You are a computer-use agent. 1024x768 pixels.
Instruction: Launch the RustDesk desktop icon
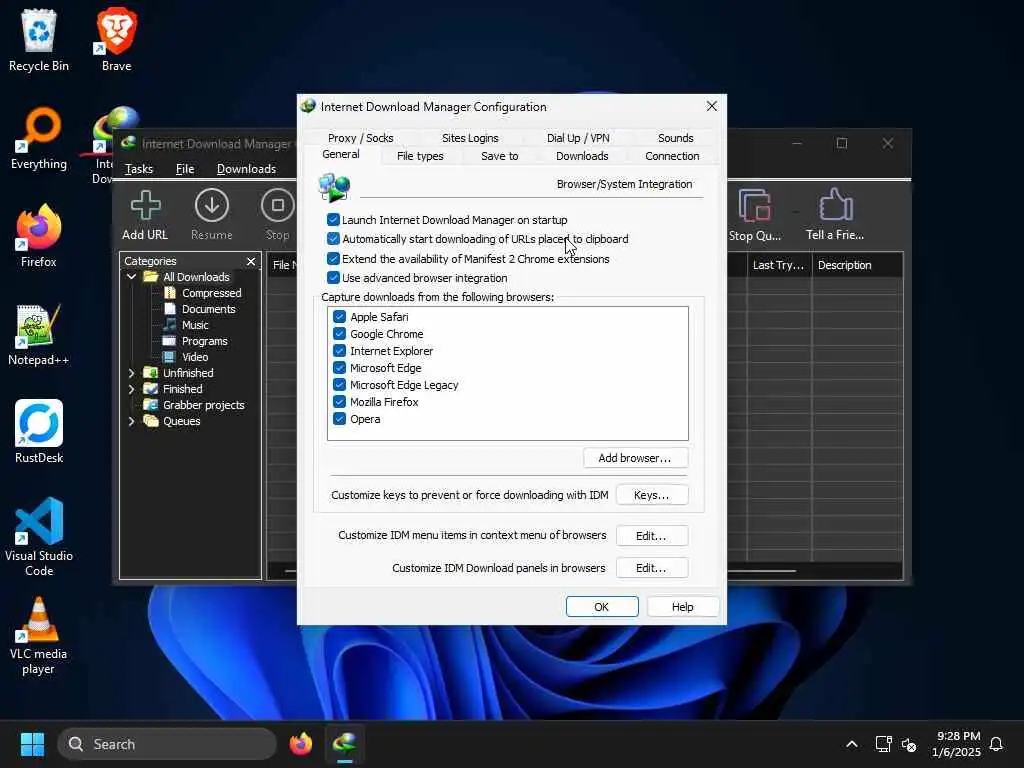39,432
